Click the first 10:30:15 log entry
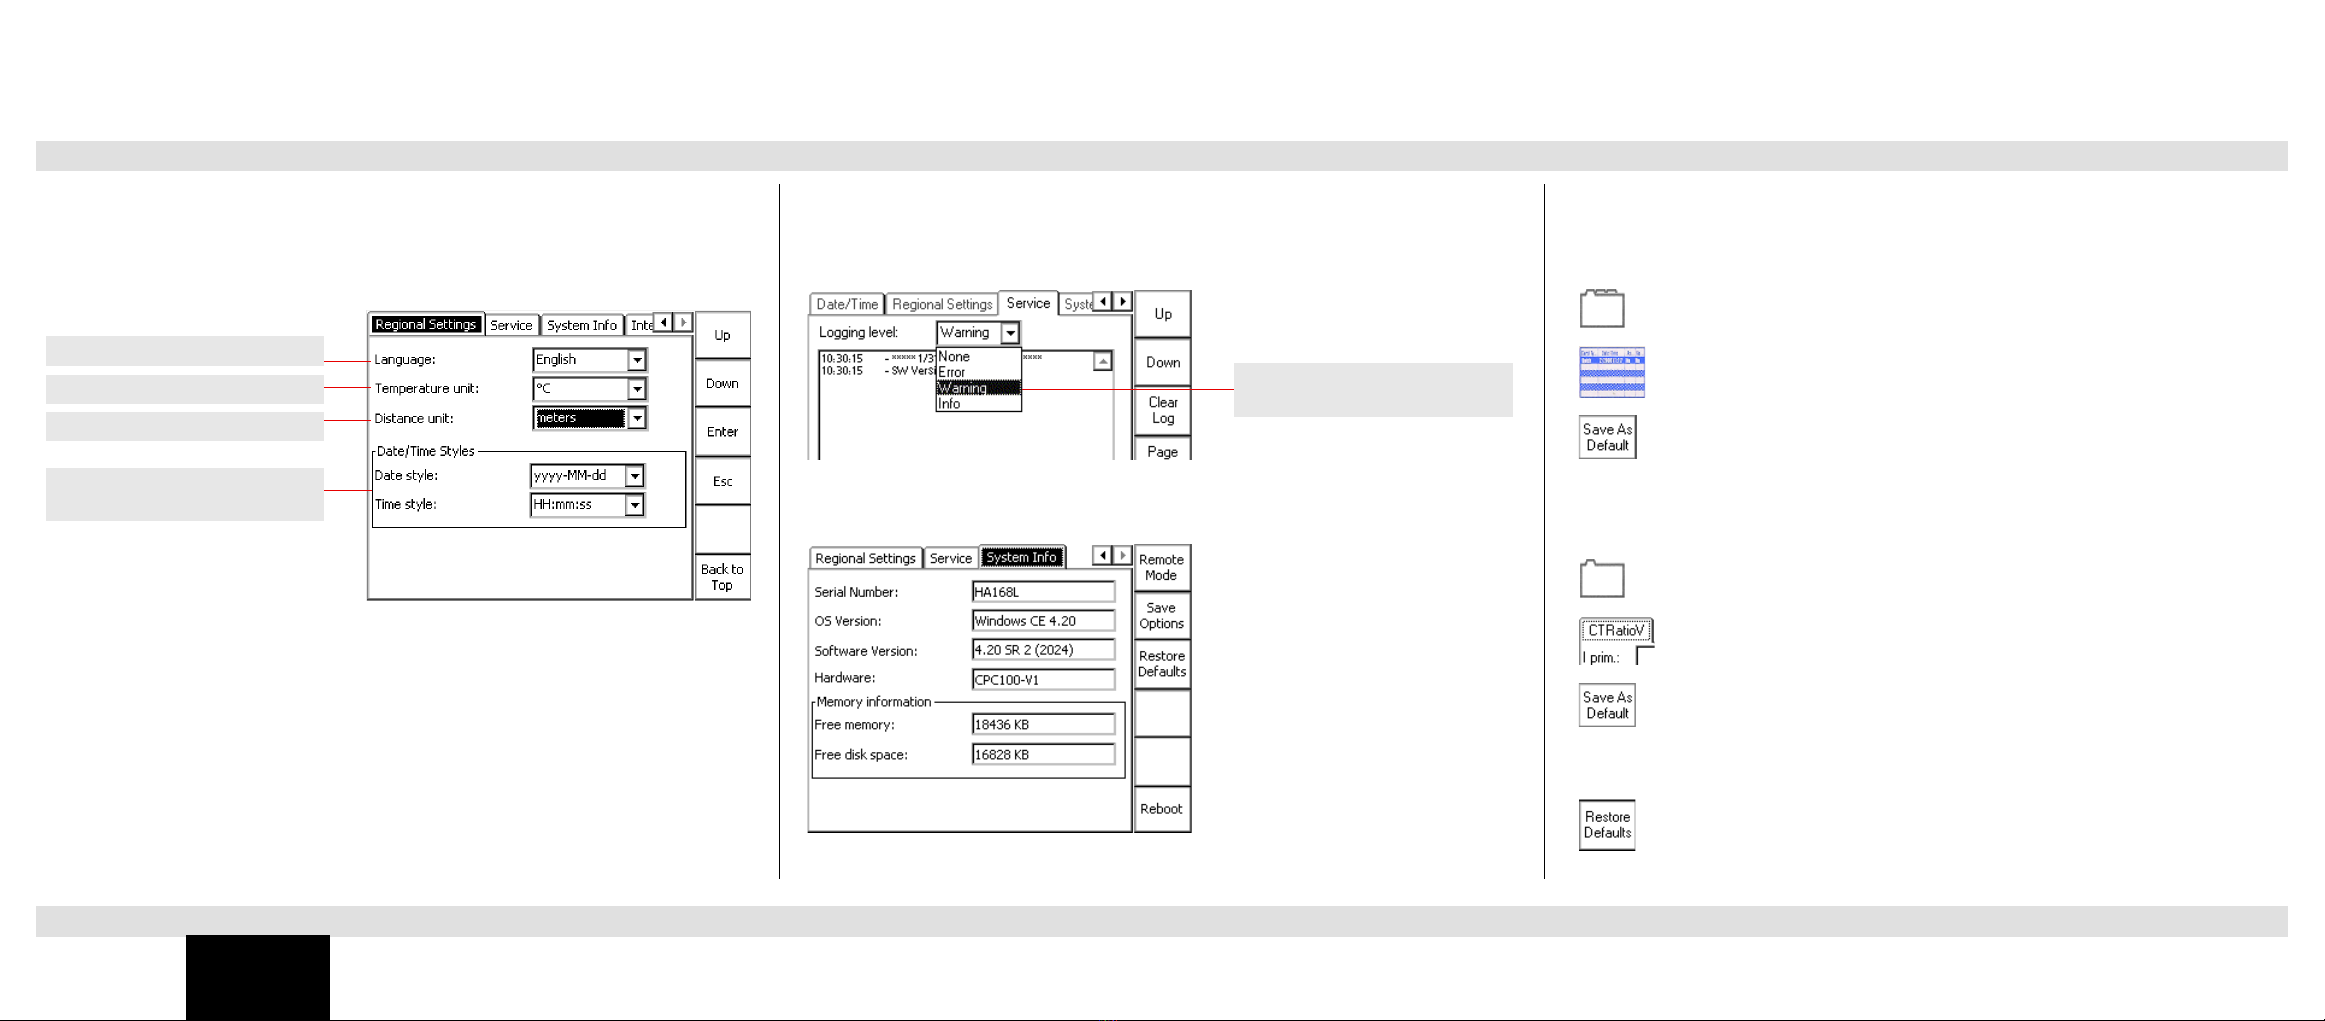The width and height of the screenshot is (2325, 1021). coord(877,358)
